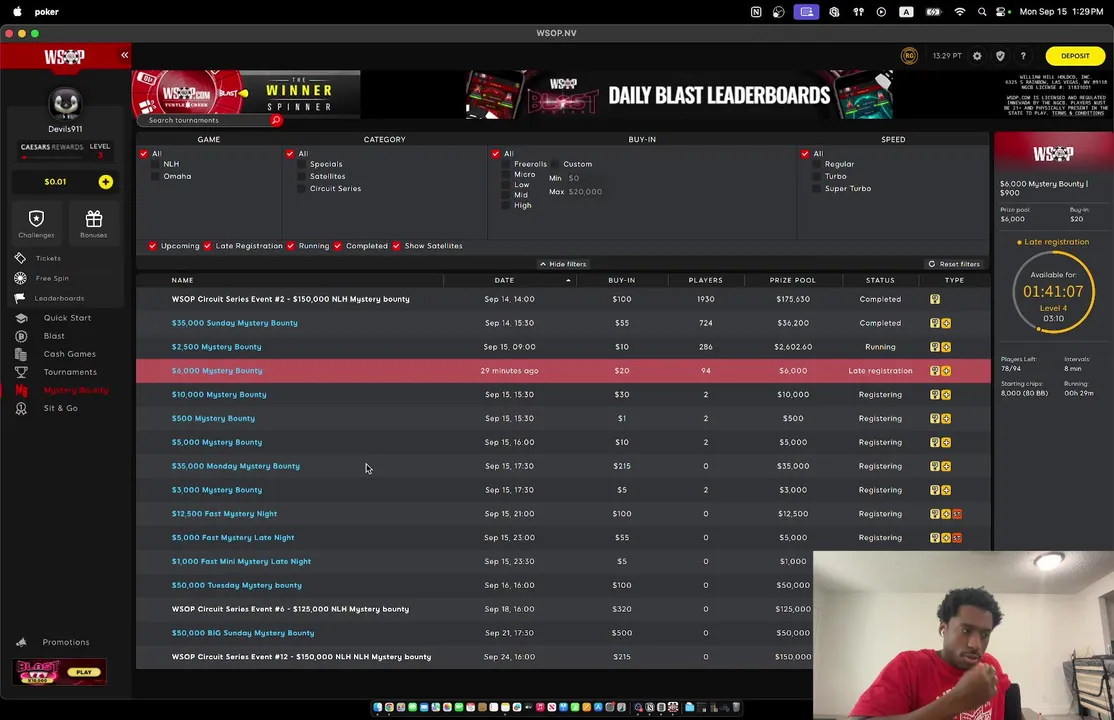Open Spotlight search in menu bar

click(x=981, y=11)
